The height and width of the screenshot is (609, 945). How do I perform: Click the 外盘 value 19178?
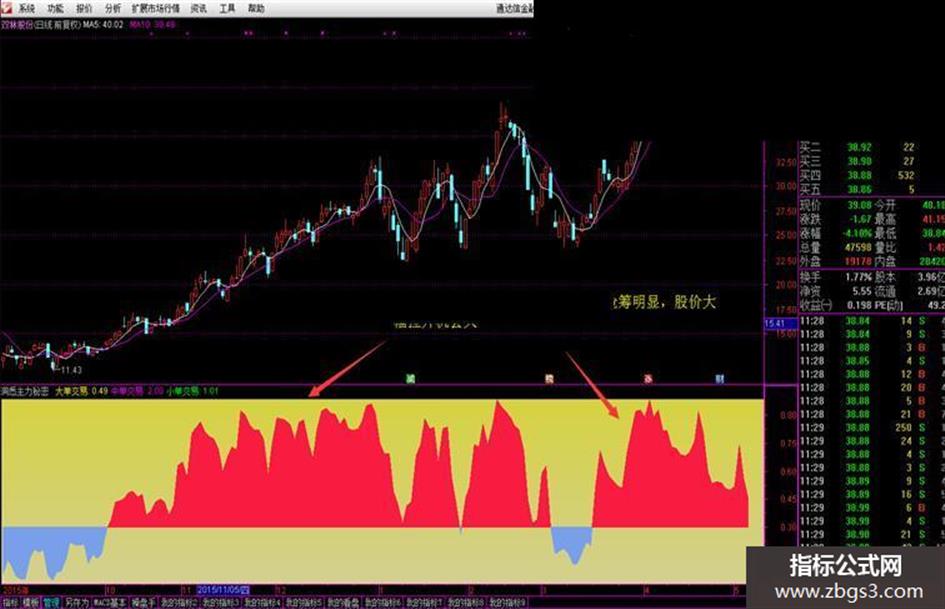858,261
